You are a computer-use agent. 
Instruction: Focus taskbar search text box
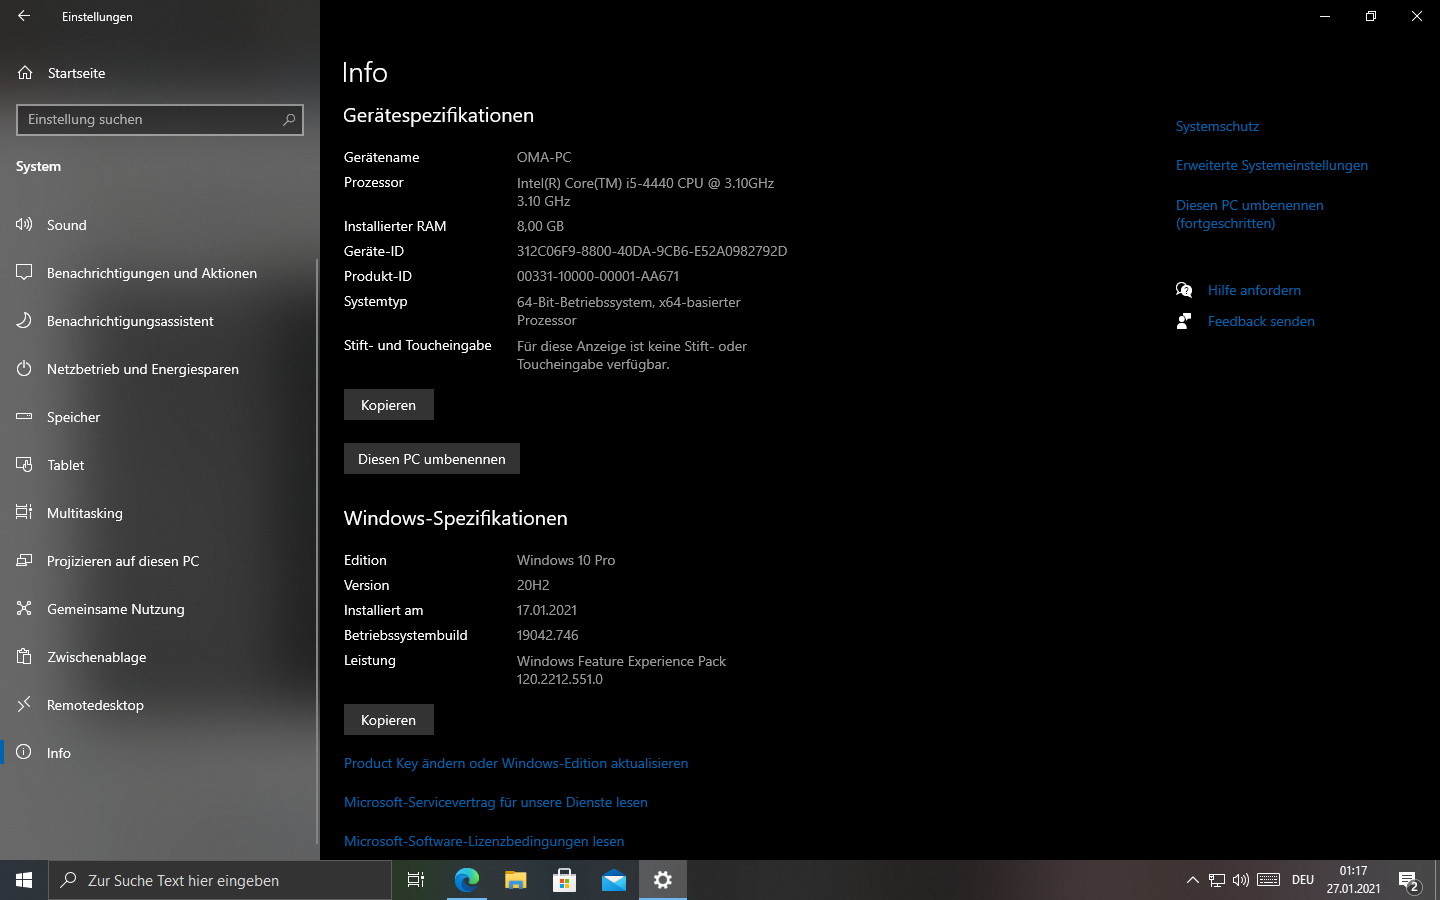tap(220, 880)
